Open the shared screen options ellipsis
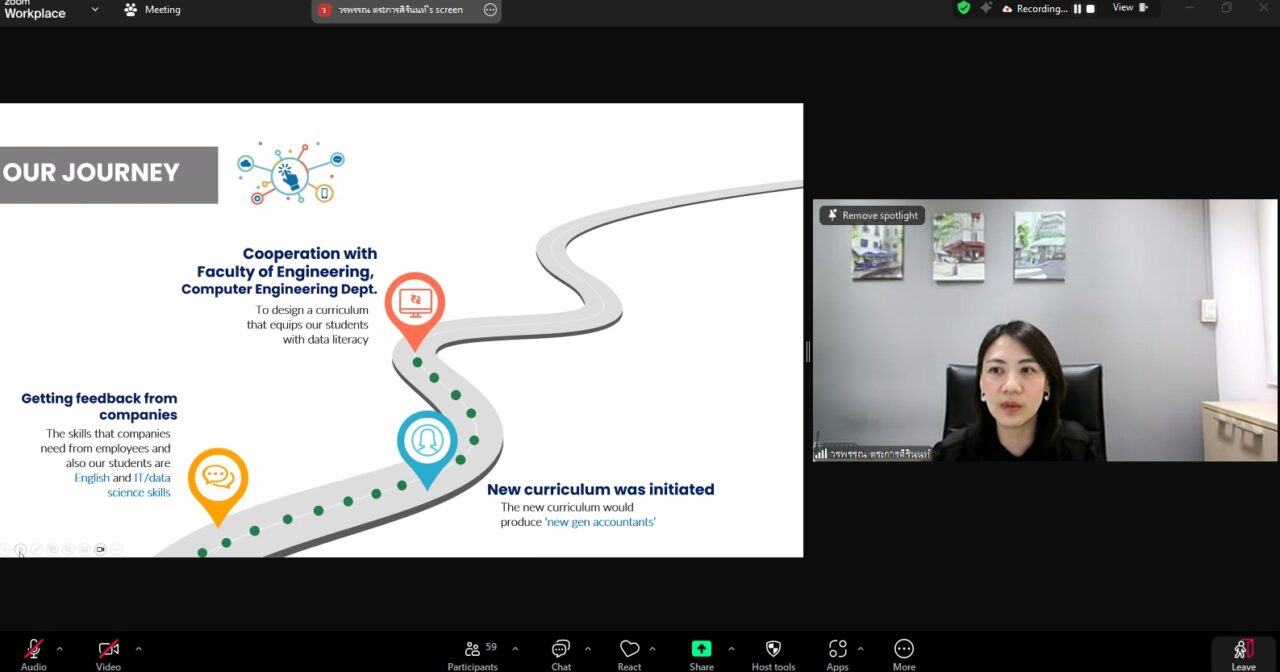 pyautogui.click(x=490, y=10)
